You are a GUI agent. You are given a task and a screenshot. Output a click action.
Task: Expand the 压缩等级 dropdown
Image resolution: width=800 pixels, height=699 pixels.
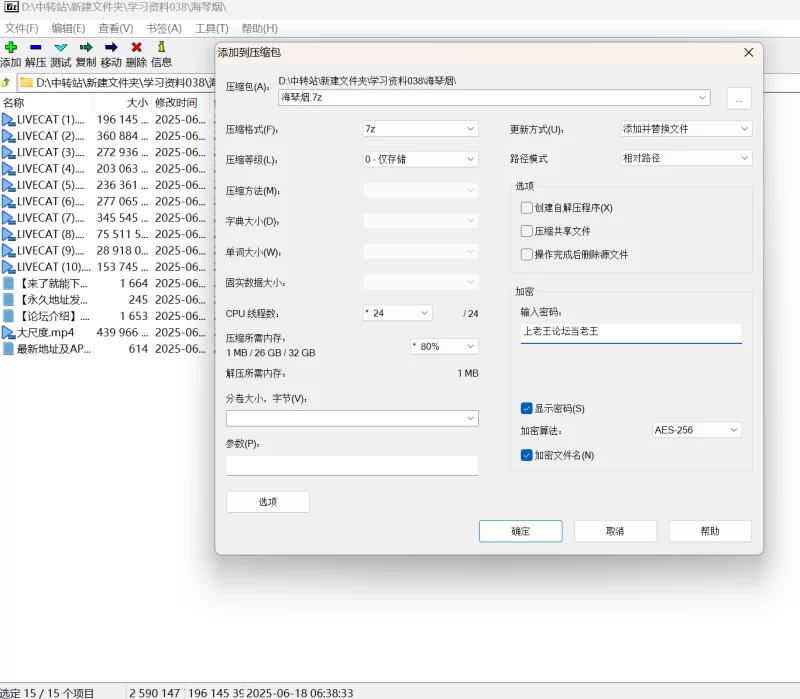click(420, 159)
